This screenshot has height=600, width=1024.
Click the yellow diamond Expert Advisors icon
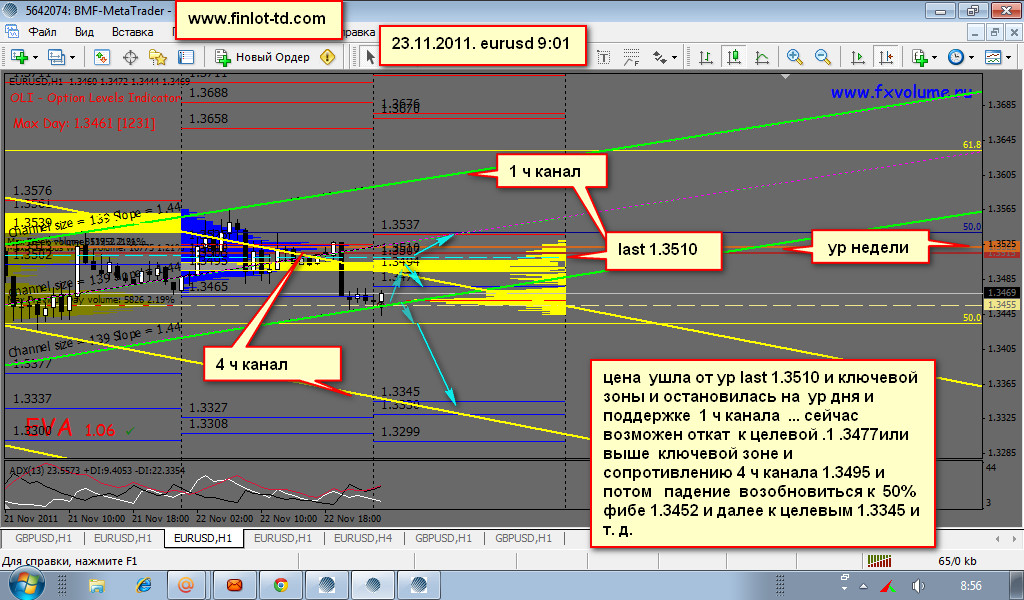coord(328,57)
